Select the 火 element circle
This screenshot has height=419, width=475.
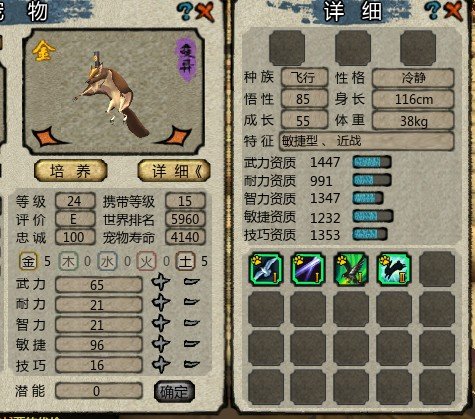146,261
